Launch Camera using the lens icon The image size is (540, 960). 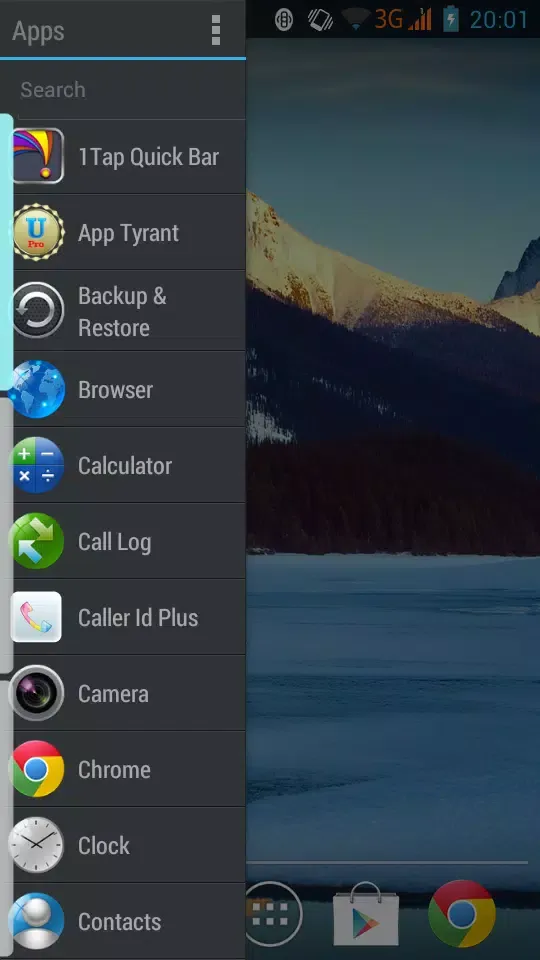pyautogui.click(x=37, y=693)
